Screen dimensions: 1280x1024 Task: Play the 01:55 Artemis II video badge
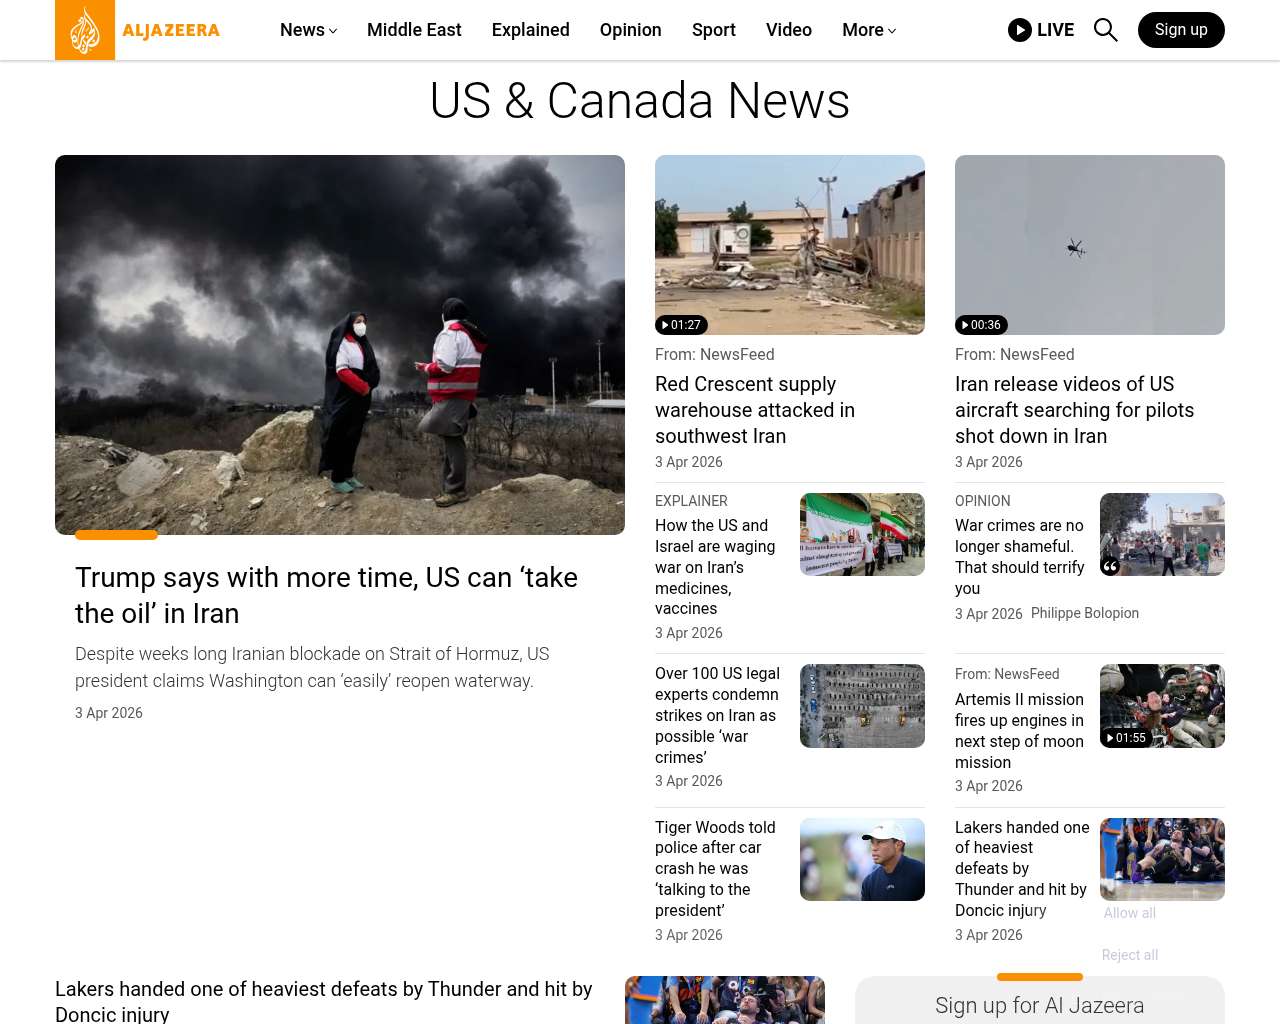1126,738
